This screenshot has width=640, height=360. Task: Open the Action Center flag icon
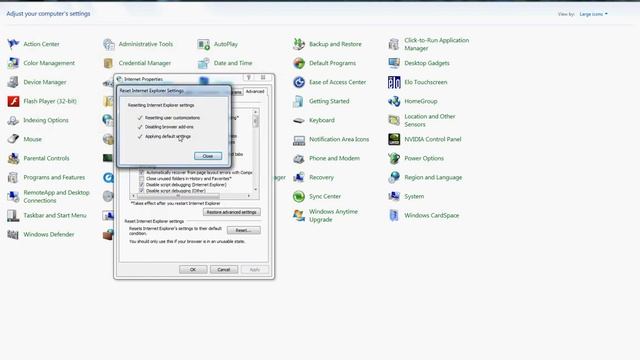click(x=13, y=44)
